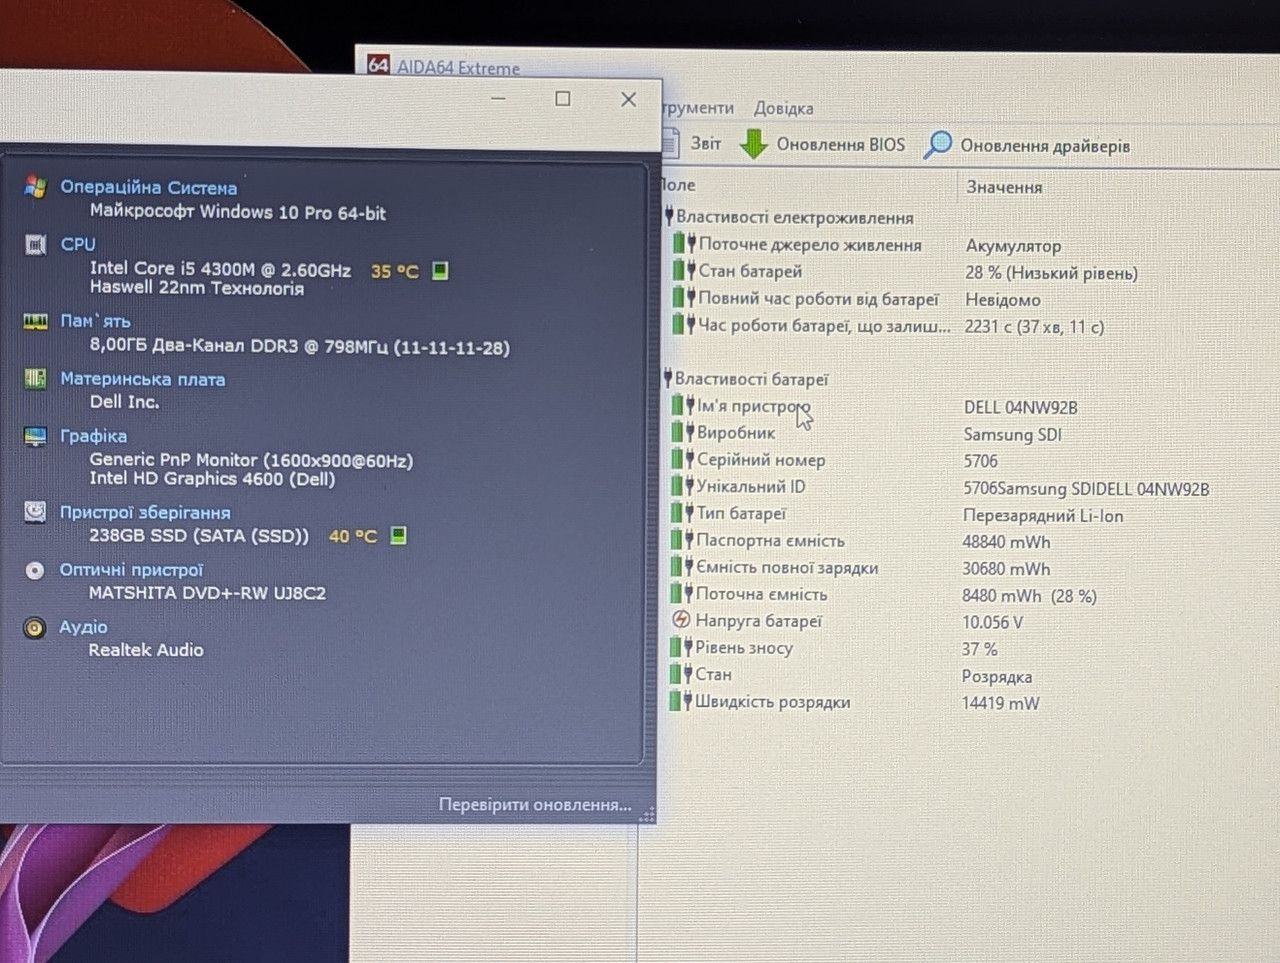Viewport: 1280px width, 963px height.
Task: Click the green SSD temperature indicator
Action: (398, 535)
